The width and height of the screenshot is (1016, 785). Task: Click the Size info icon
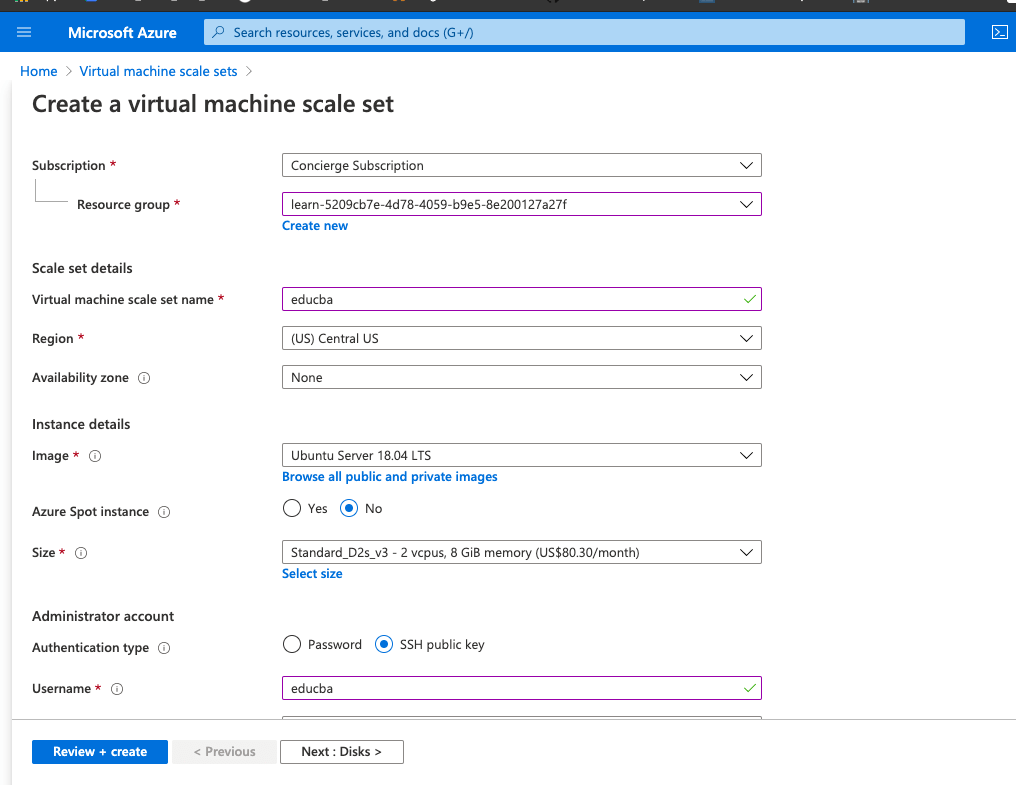82,553
